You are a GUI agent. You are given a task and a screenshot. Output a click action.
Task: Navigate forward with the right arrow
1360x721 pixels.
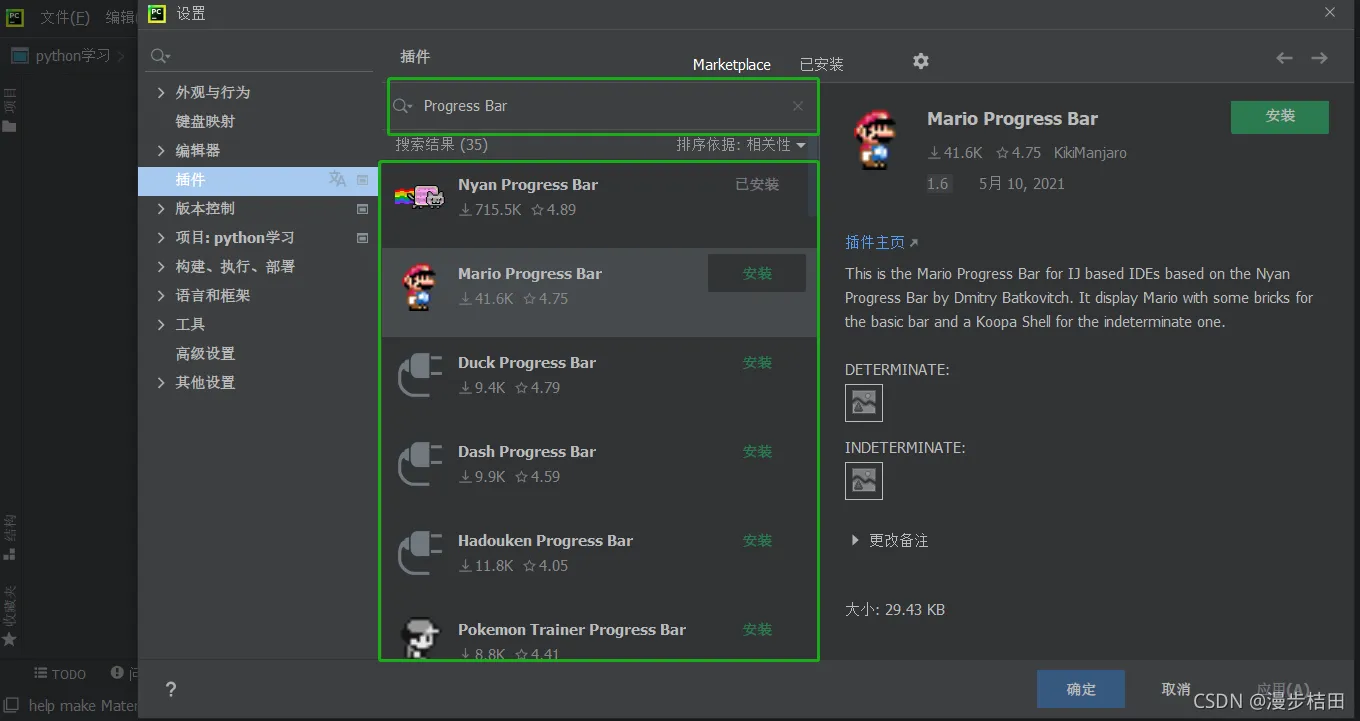coord(1320,58)
